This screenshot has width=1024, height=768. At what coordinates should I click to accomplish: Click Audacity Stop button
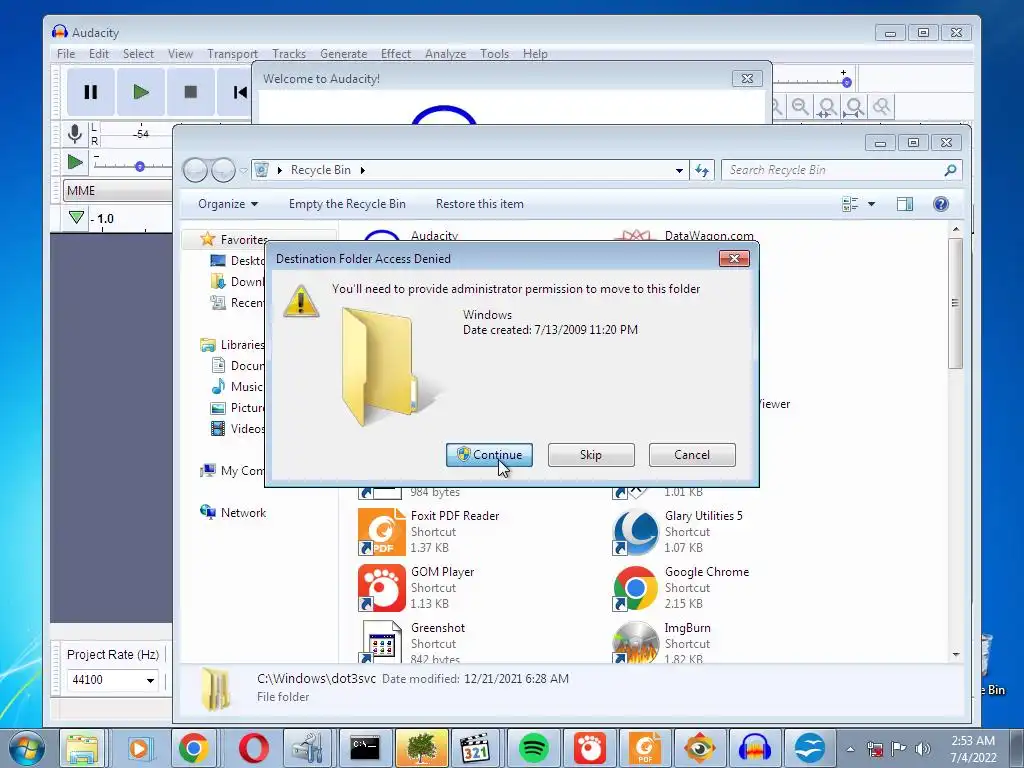coord(191,92)
